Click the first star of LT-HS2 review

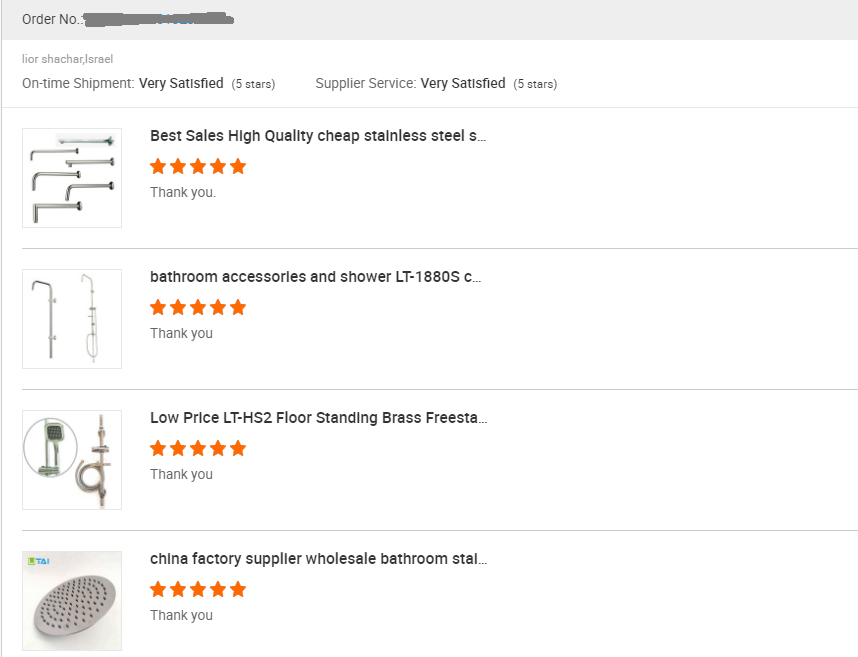pos(158,449)
